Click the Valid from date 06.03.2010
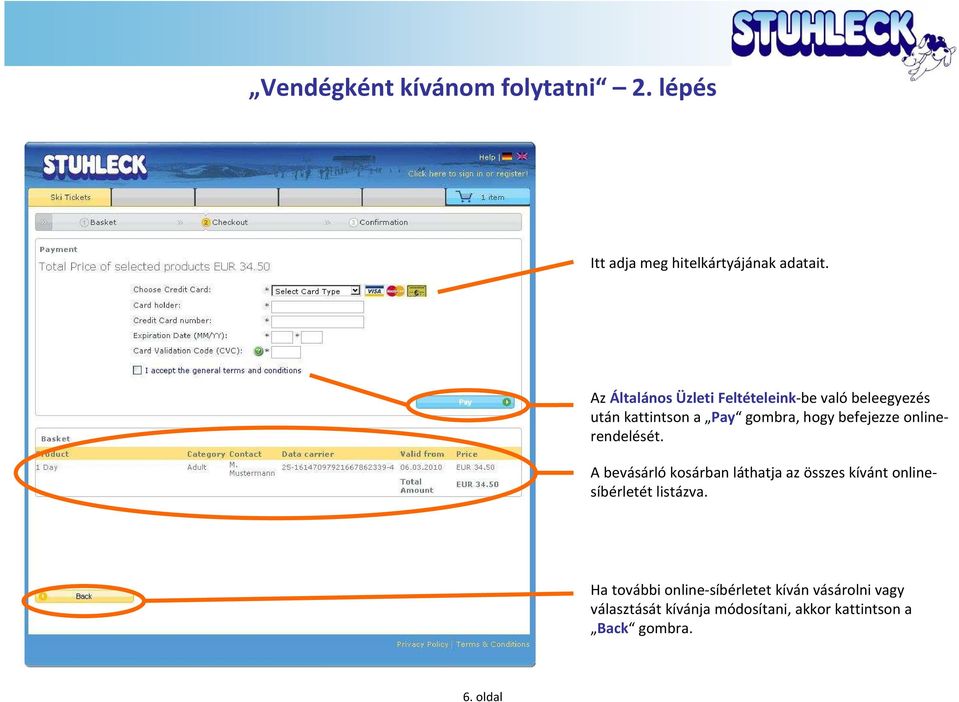Image resolution: width=959 pixels, height=702 pixels. [x=421, y=467]
